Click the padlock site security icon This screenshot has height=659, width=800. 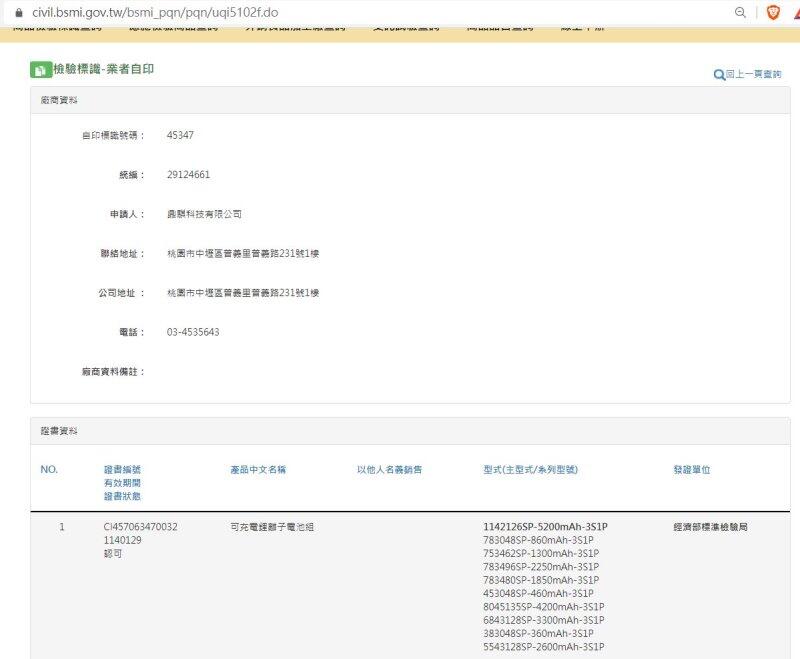pyautogui.click(x=18, y=12)
